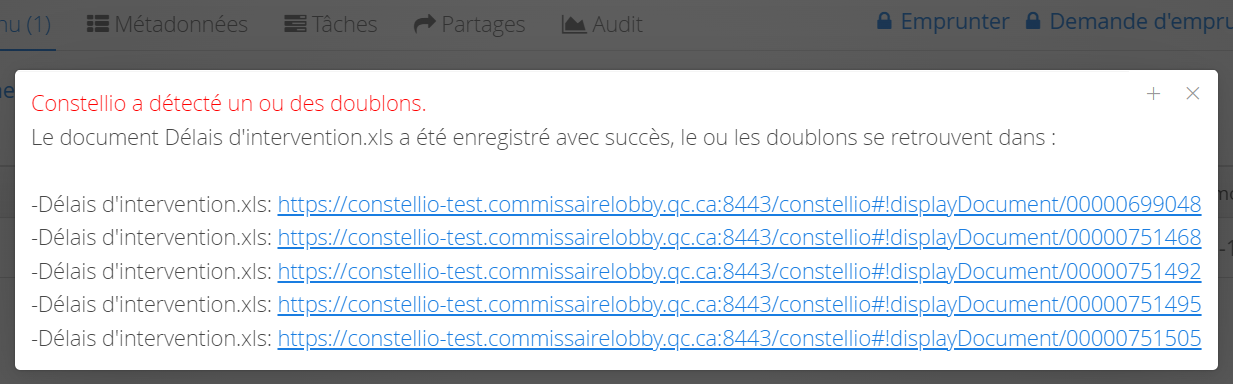
Task: Follow the displayDocument link ending in 00000751492
Action: pos(739,271)
